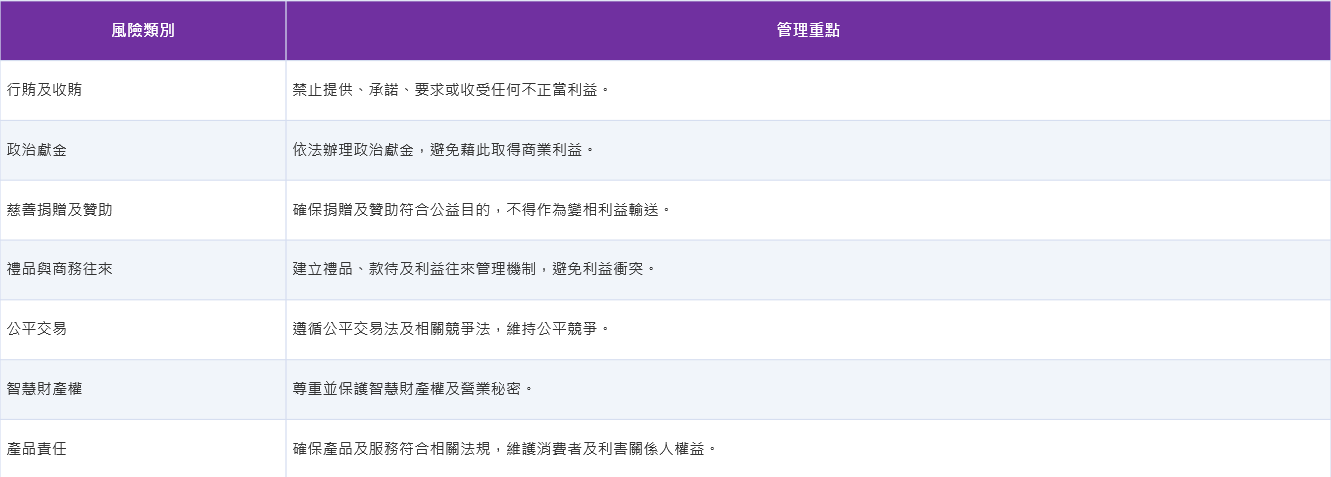Click text 確保捐贈及贊助符合公益目的
Viewport: 1331px width, 477px height.
[x=392, y=210]
